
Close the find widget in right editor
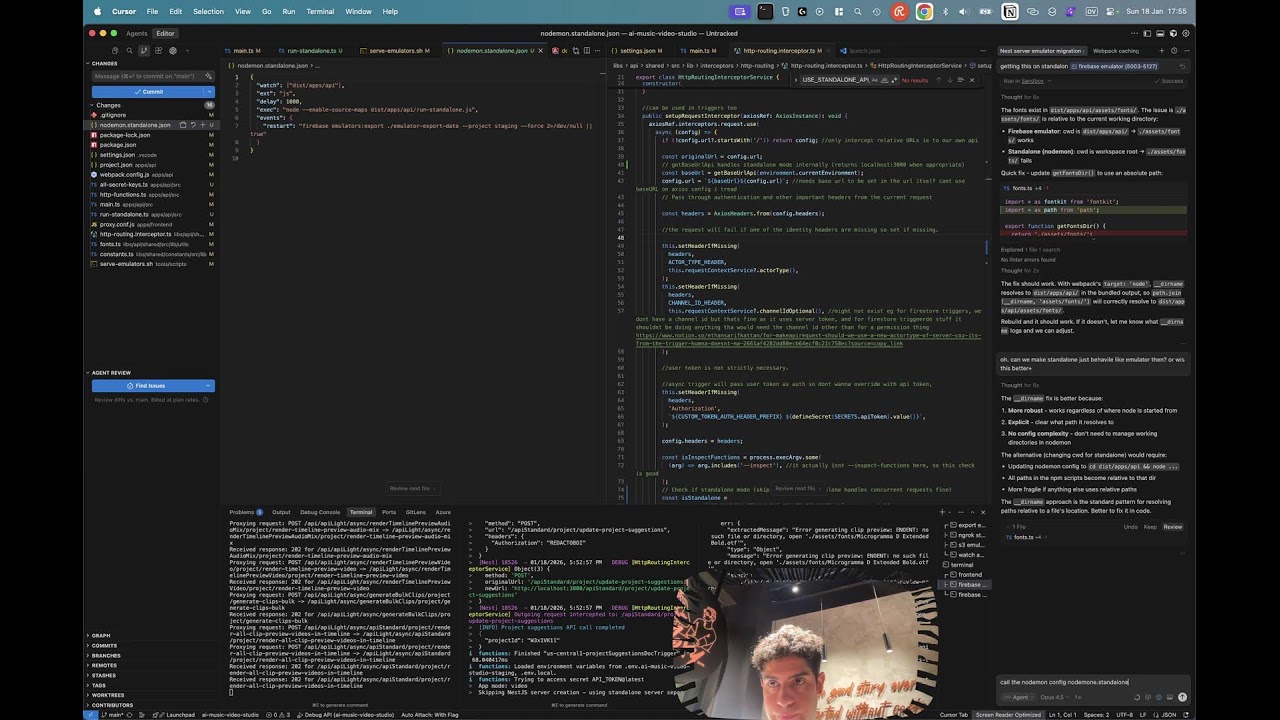tap(972, 80)
